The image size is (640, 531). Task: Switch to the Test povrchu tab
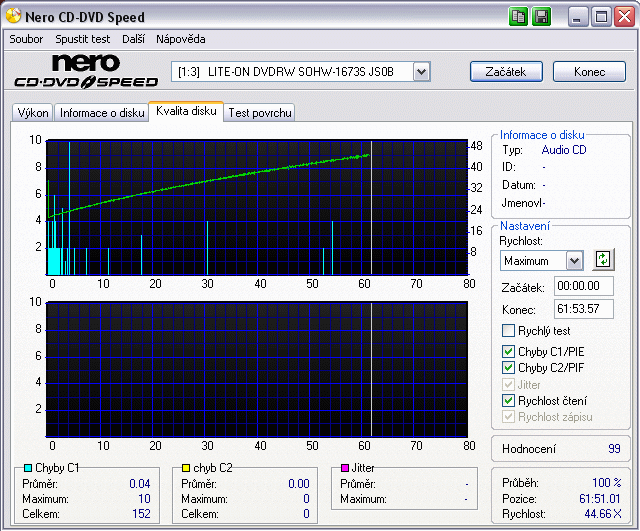click(260, 113)
